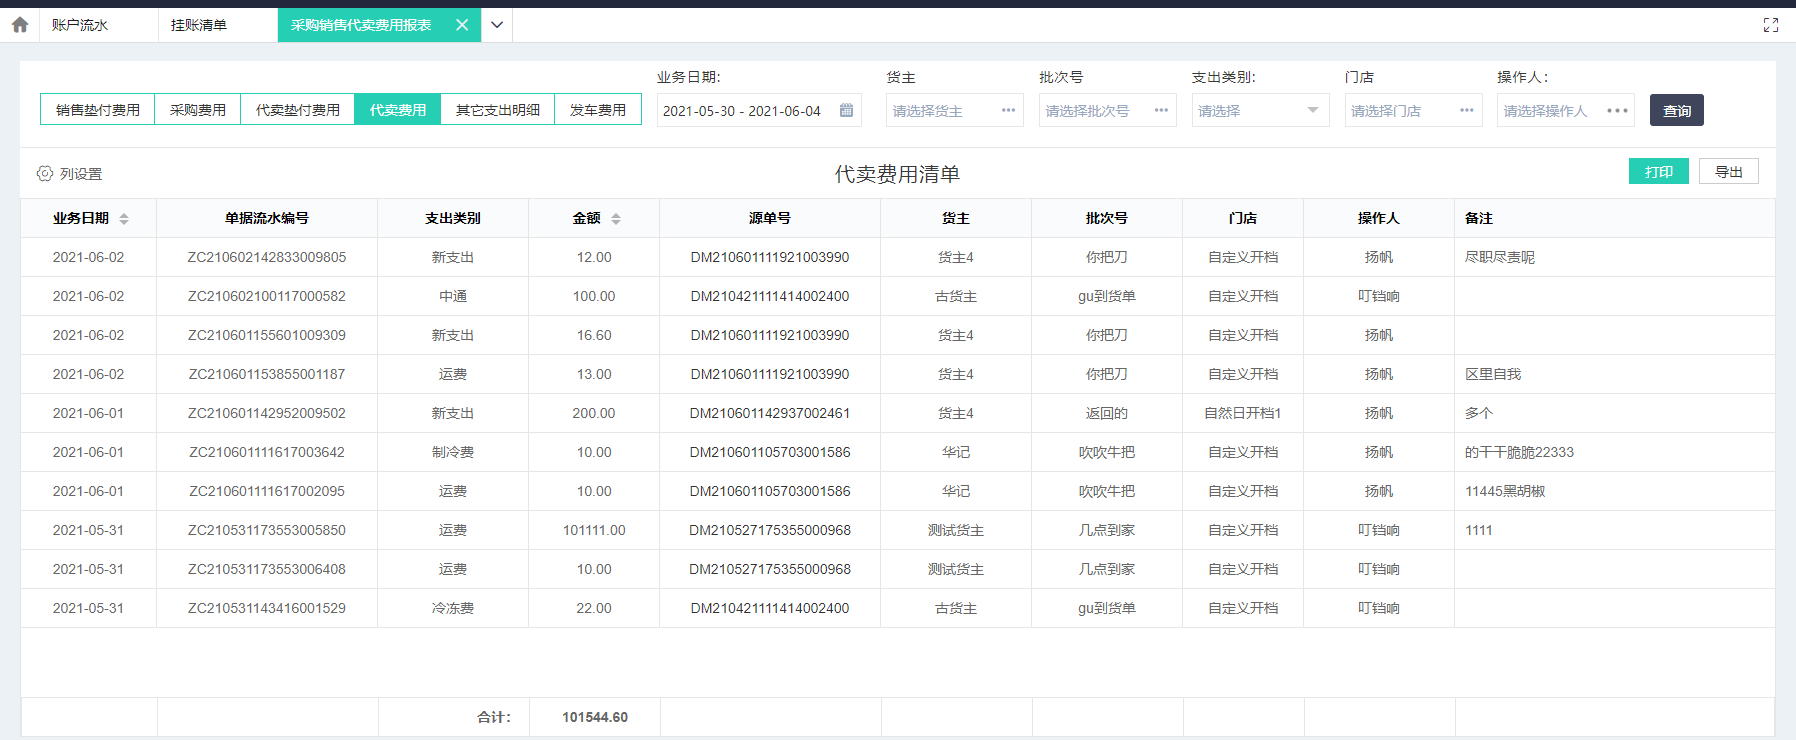Viewport: 1796px width, 740px height.
Task: Sort by 业务日期 column arrows
Action: [x=124, y=218]
